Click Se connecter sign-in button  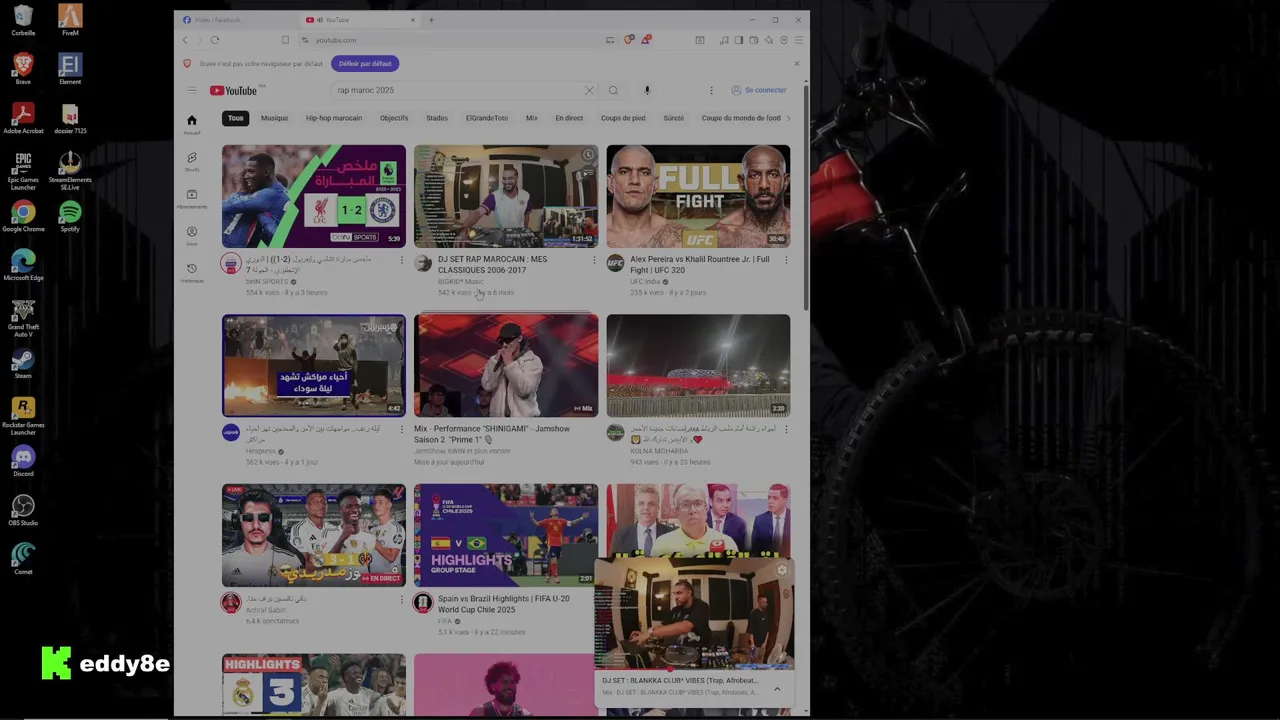coord(759,90)
